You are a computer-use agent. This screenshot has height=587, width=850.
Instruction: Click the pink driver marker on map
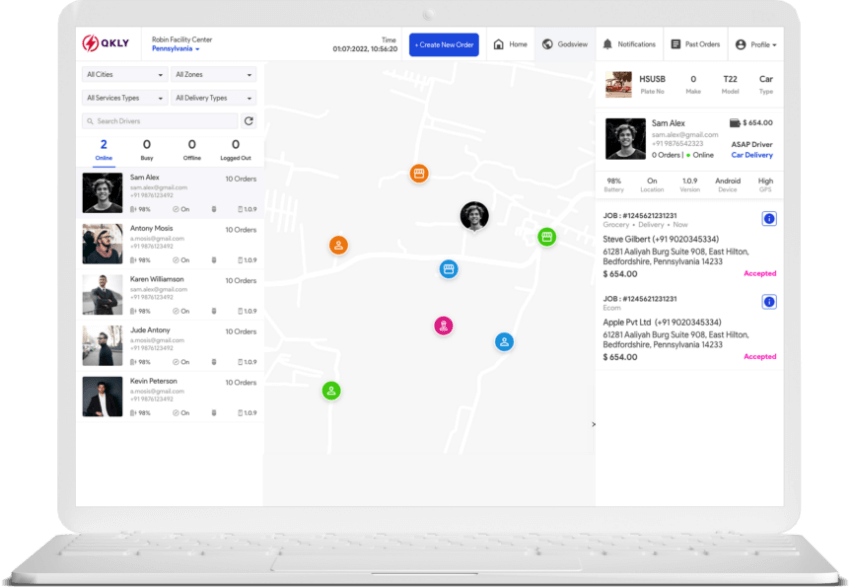pyautogui.click(x=443, y=326)
